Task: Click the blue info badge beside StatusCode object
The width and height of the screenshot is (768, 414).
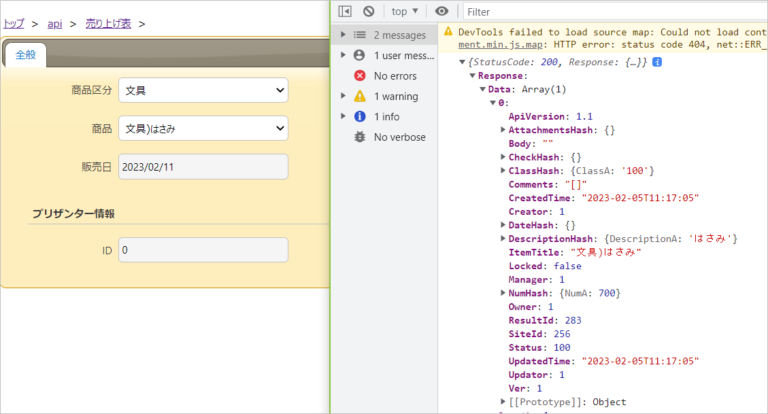Action: click(657, 62)
